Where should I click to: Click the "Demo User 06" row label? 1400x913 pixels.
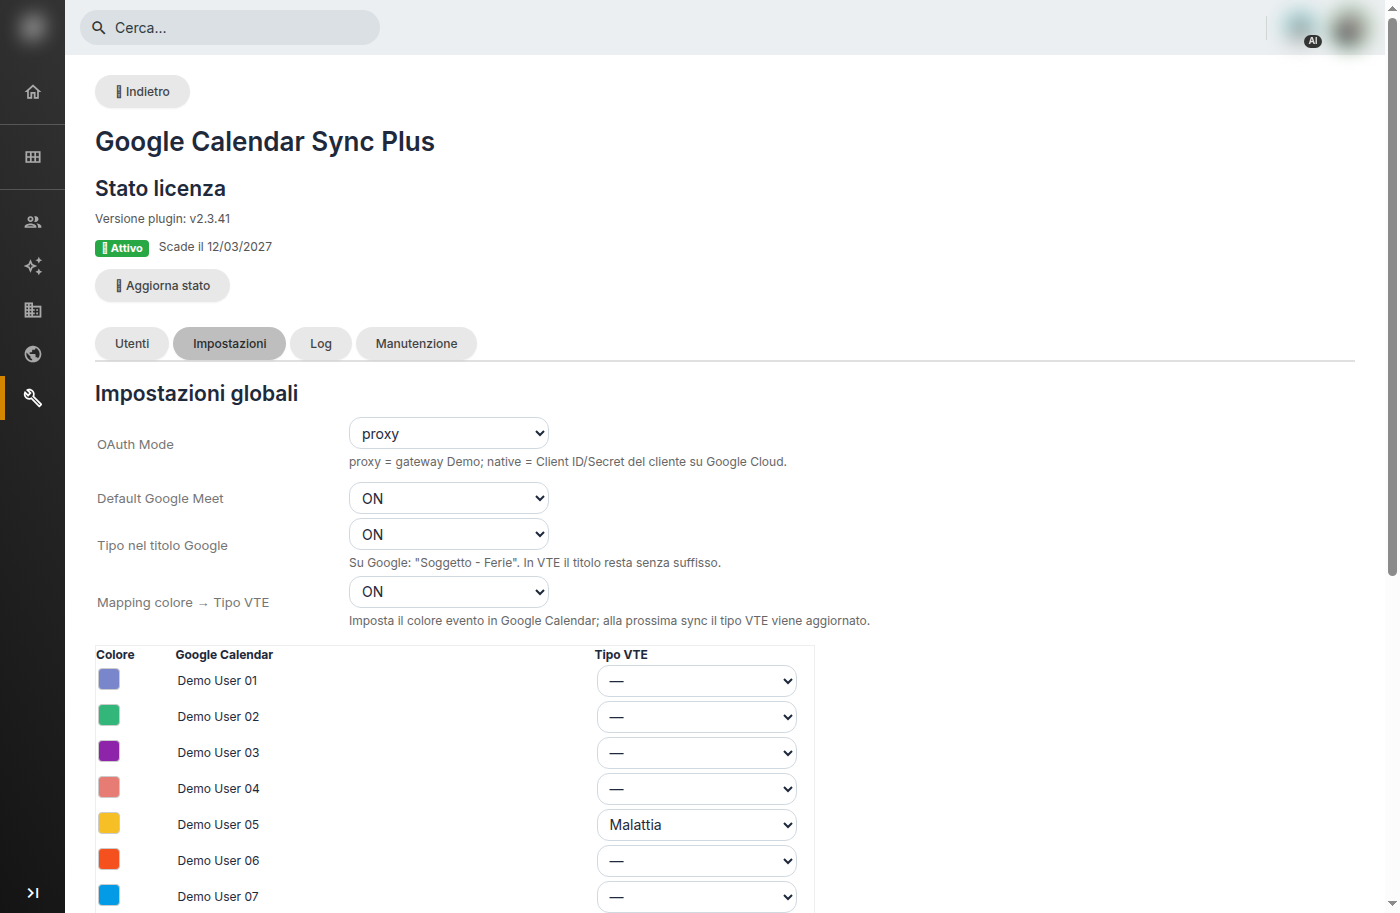218,861
